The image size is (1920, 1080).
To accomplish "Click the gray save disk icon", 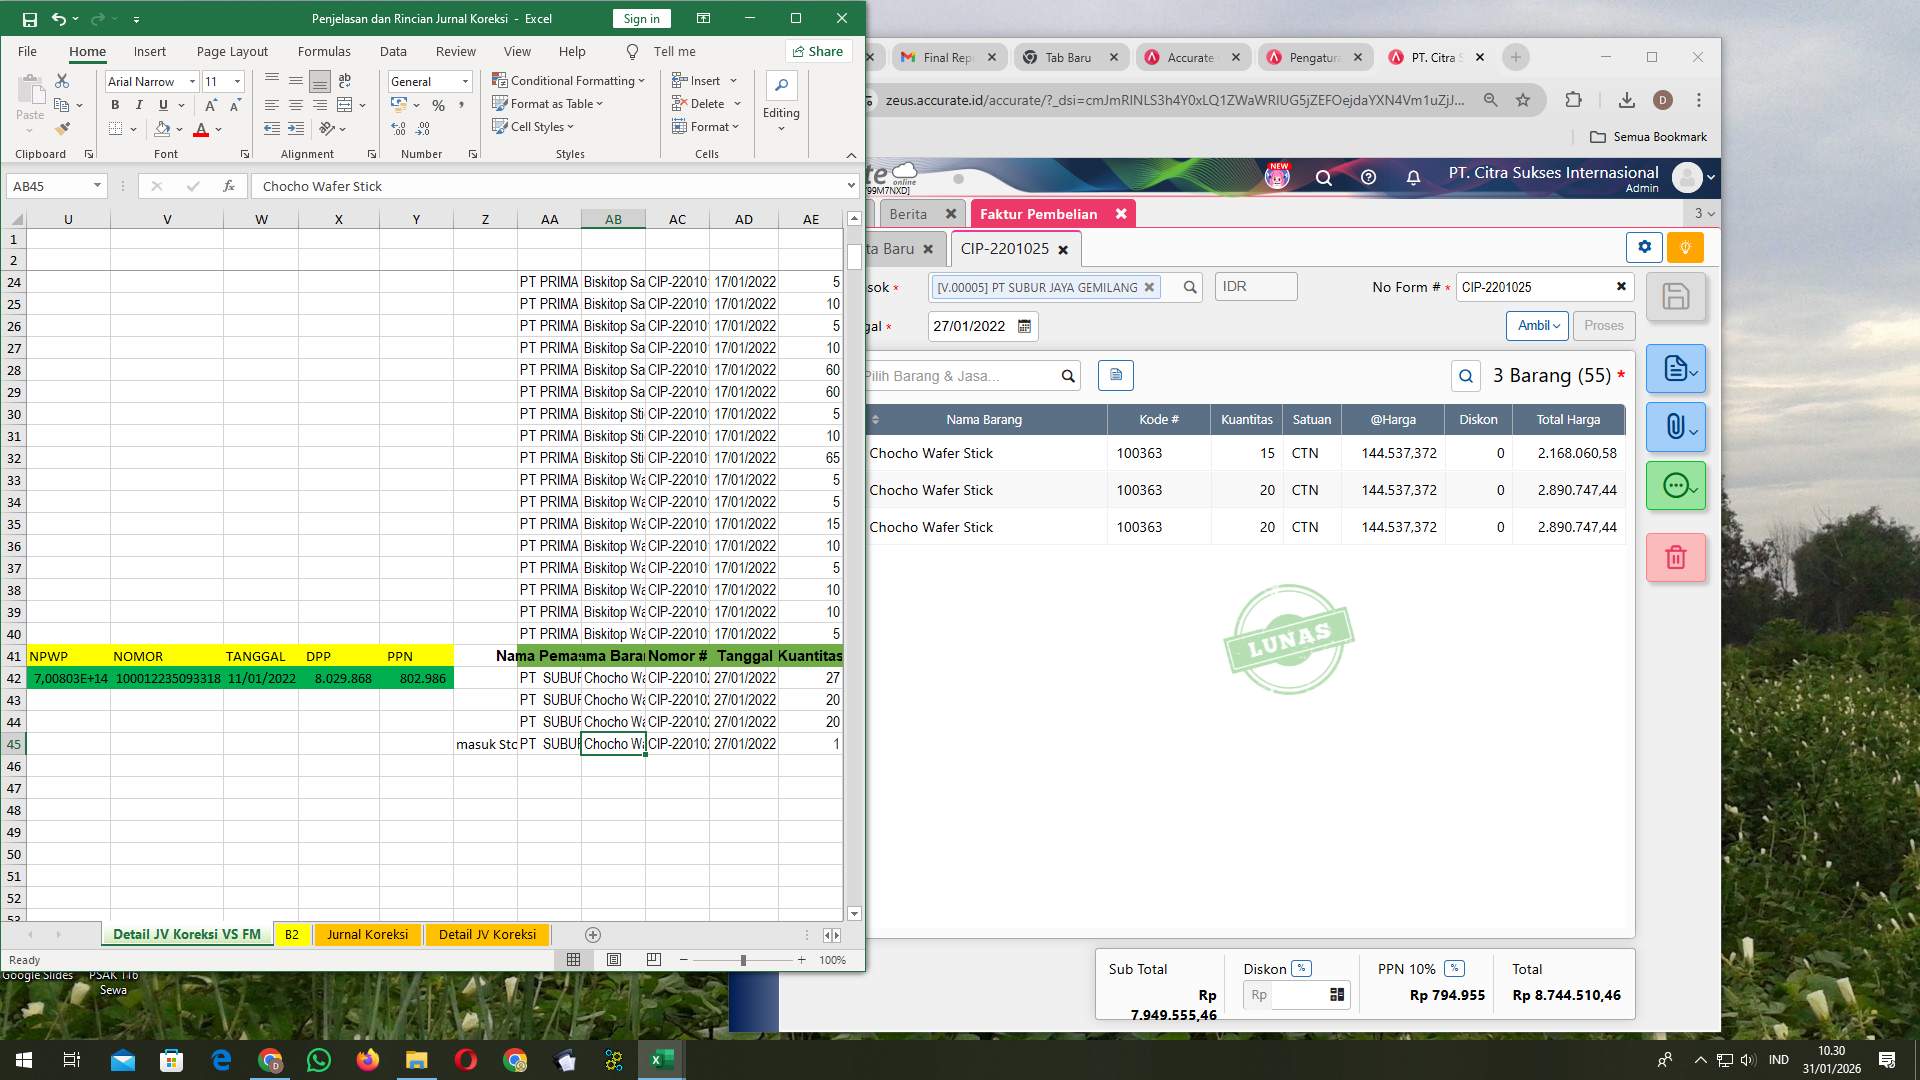I will click(x=1676, y=297).
